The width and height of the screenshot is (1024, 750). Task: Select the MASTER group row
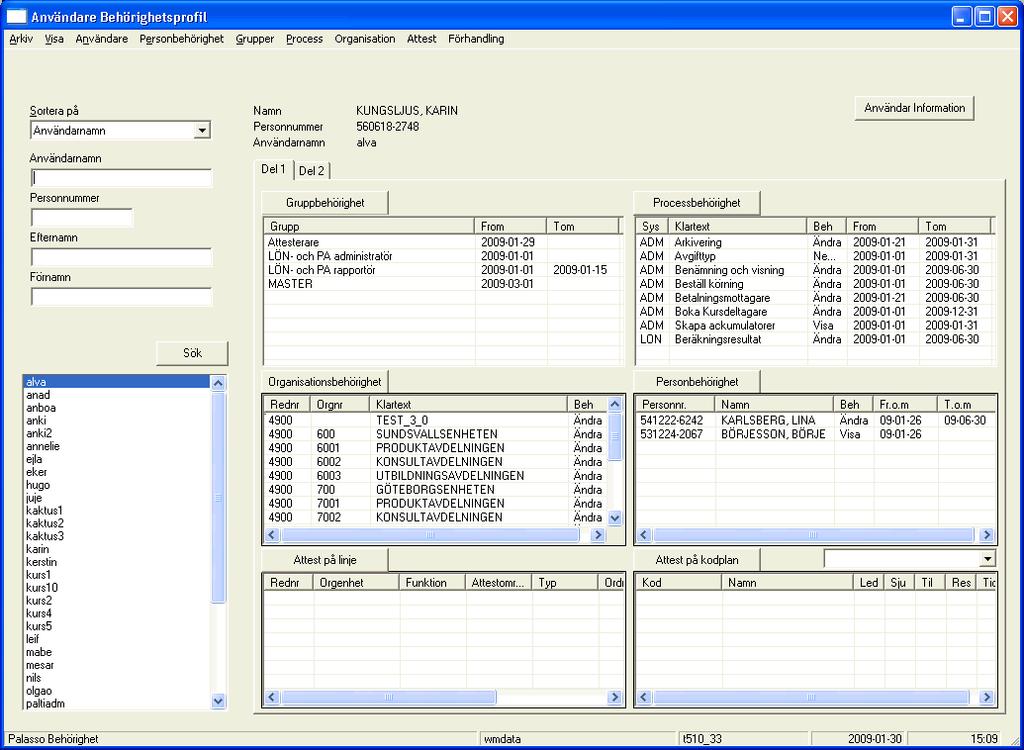(442, 284)
